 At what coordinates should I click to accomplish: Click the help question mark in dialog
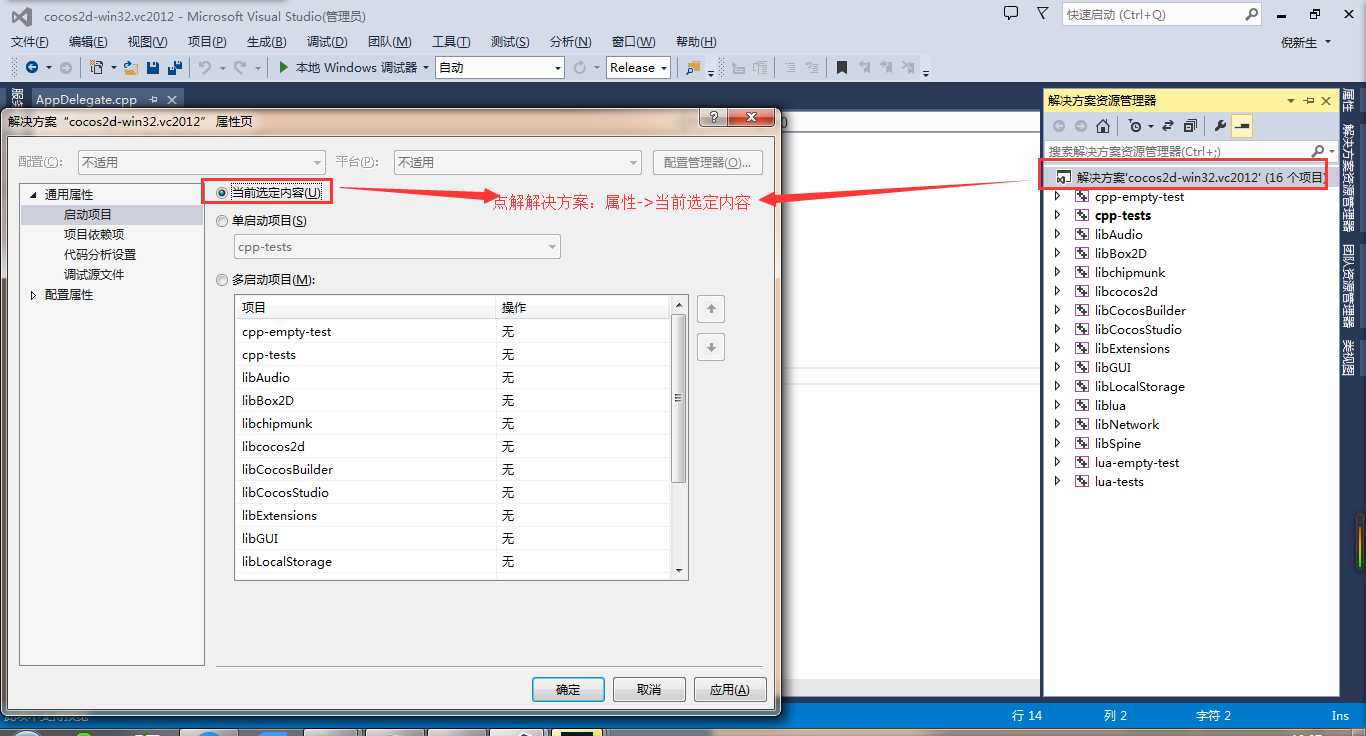(713, 118)
